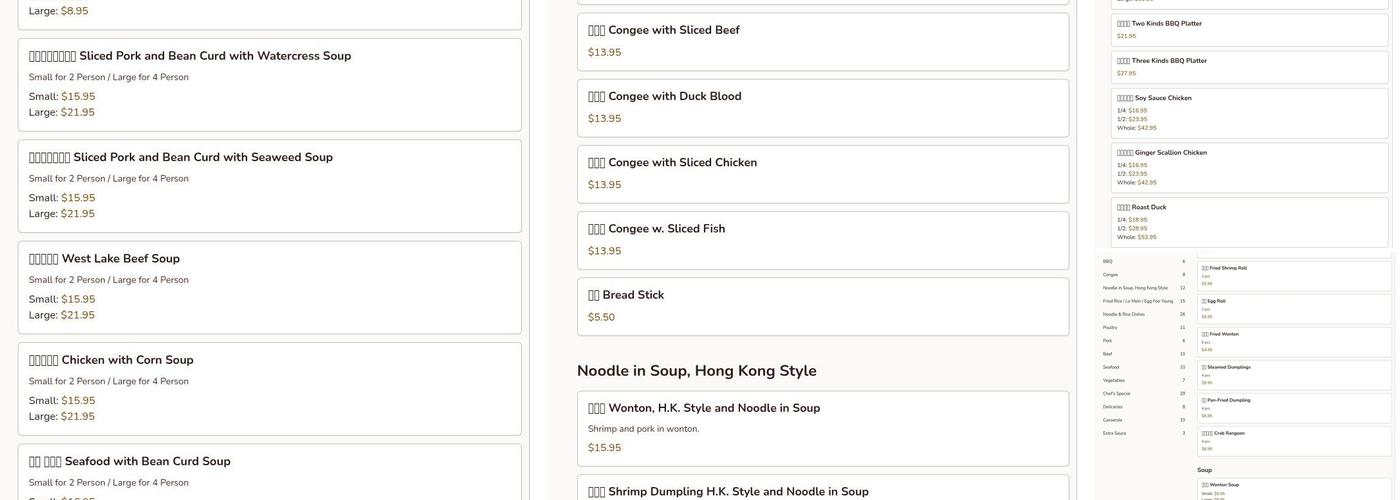Navigate to Poultry category in sidebar
This screenshot has width=1400, height=500.
(x=1110, y=327)
